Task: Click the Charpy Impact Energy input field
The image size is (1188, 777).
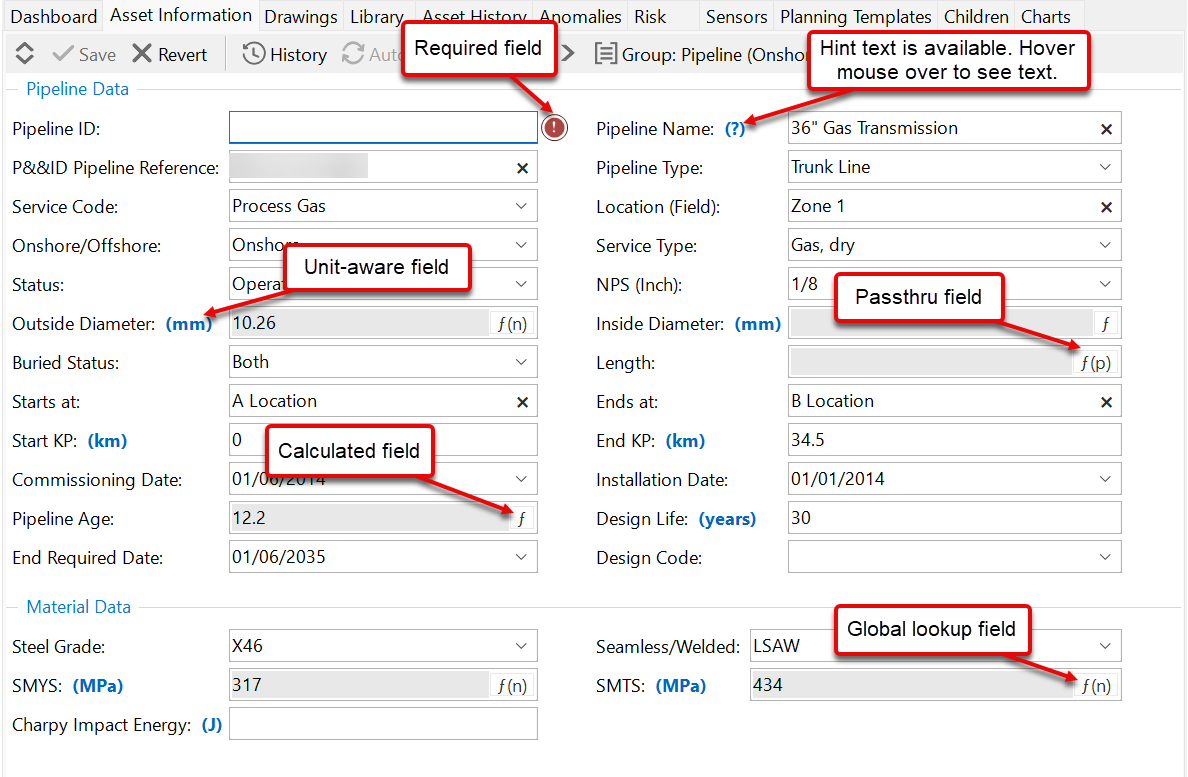Action: (x=383, y=724)
